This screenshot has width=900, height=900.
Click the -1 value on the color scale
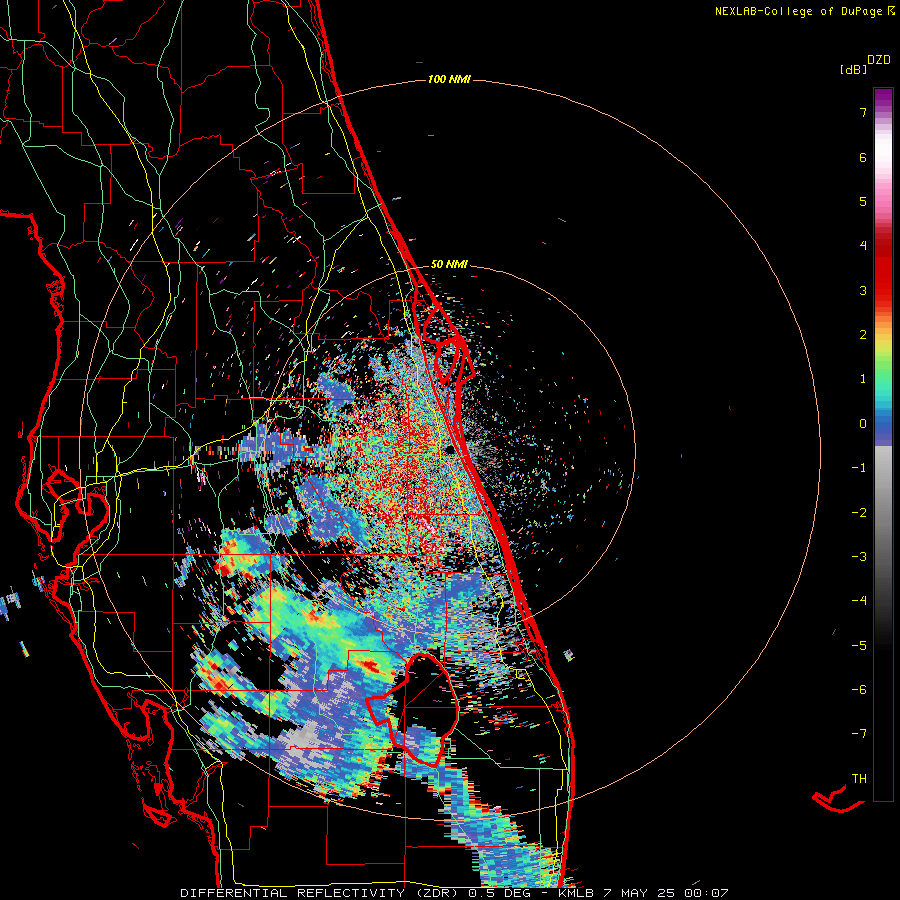coord(859,468)
